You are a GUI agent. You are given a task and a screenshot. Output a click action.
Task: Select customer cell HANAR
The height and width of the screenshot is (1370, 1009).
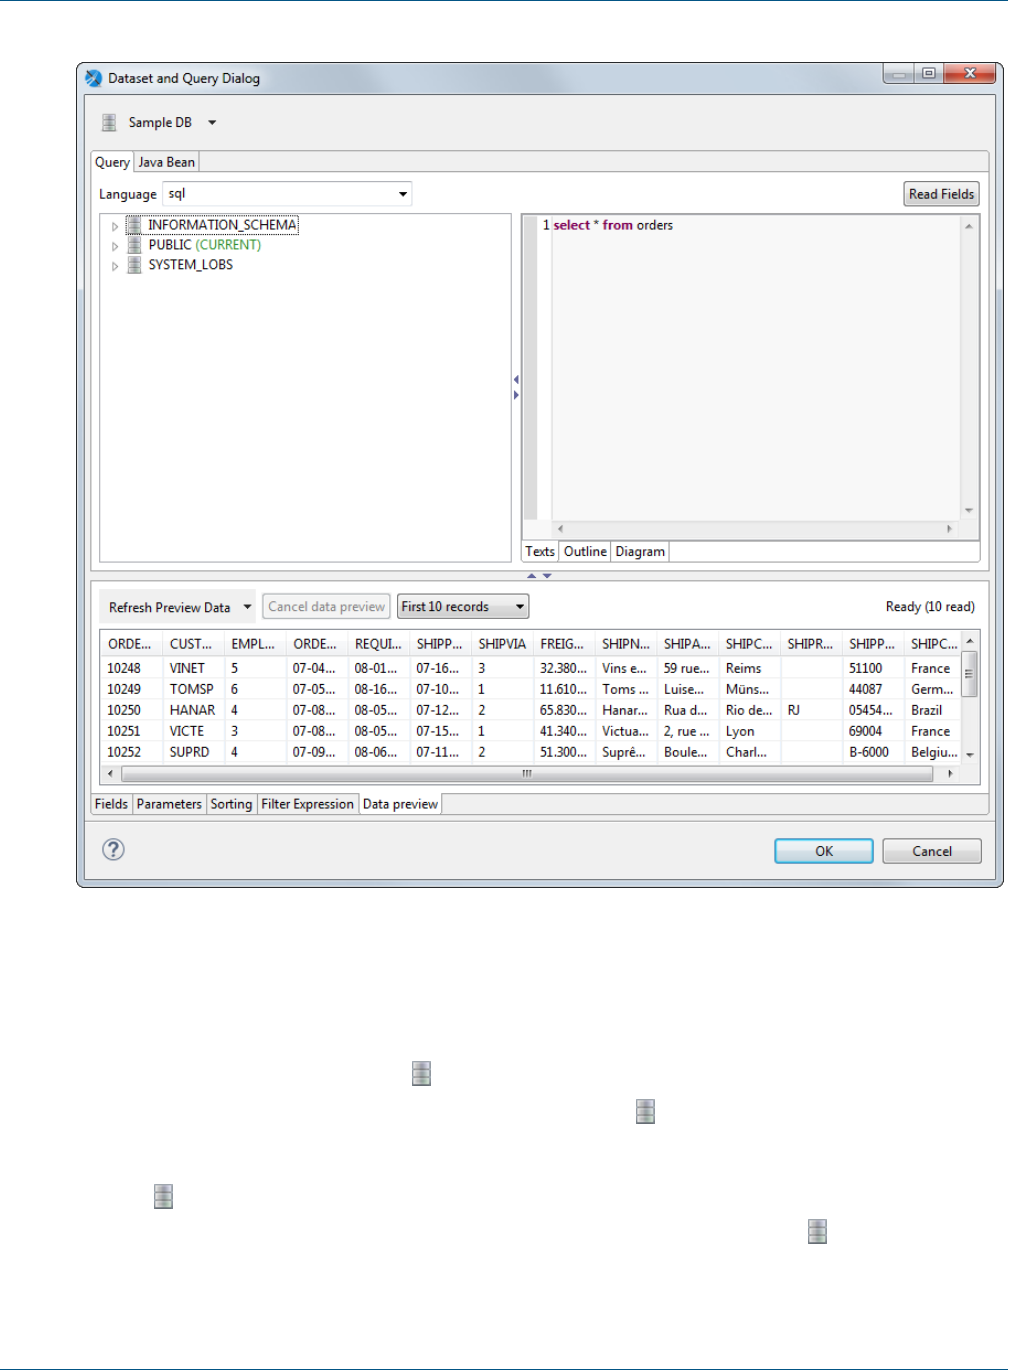click(192, 710)
